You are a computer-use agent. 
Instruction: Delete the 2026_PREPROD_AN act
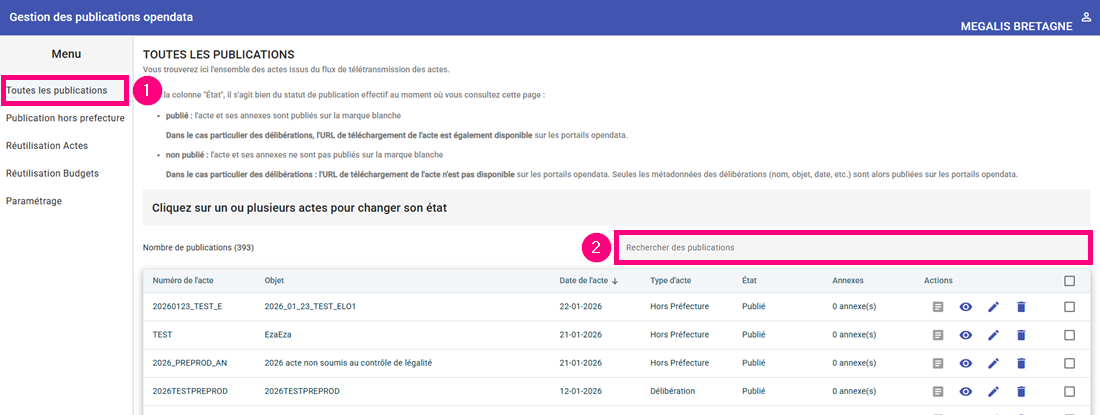click(x=1021, y=363)
